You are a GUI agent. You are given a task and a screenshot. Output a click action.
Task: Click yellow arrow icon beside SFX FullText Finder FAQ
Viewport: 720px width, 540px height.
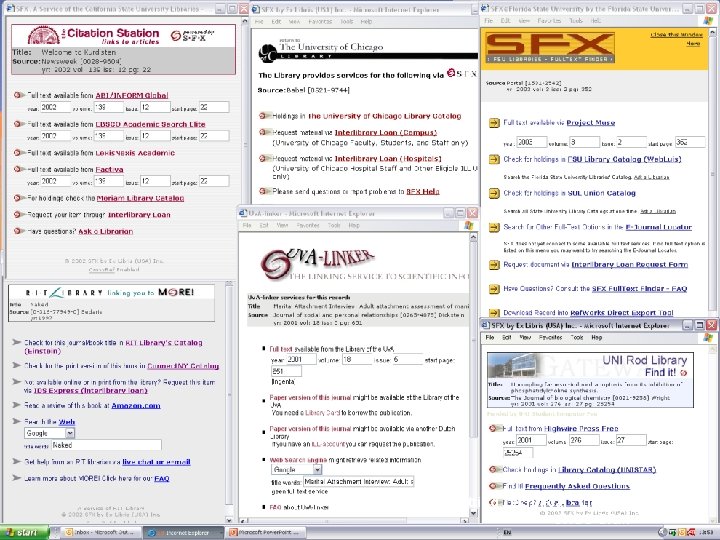494,289
